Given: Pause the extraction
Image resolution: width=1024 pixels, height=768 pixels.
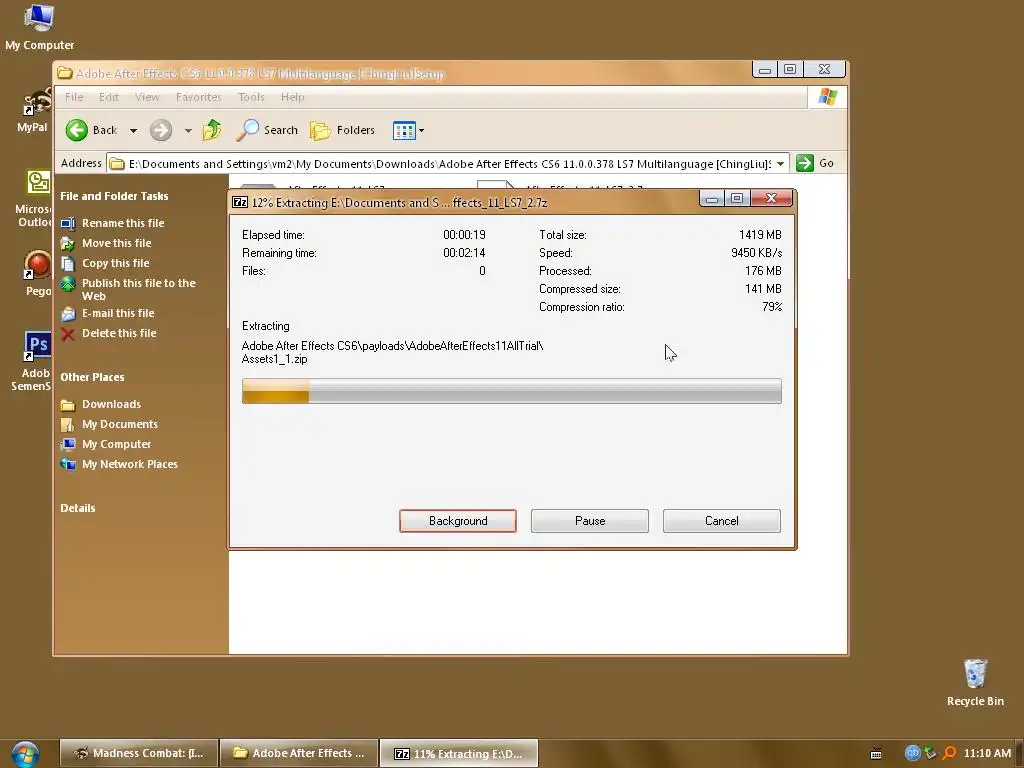Looking at the screenshot, I should 590,521.
